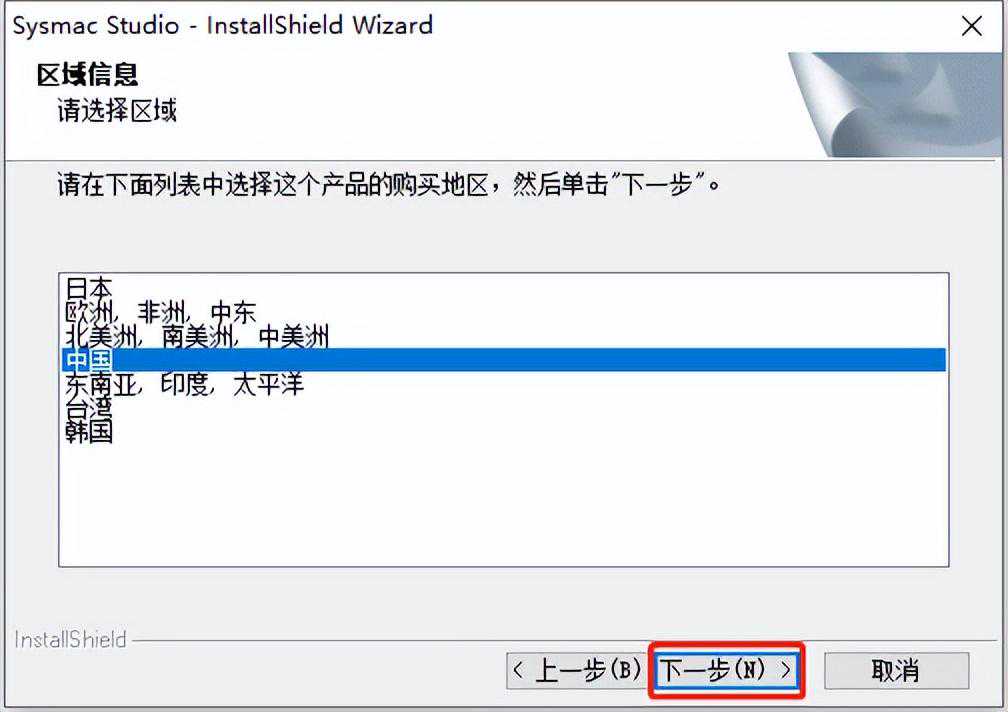Click the instruction text about 购买地区
The width and height of the screenshot is (1008, 712).
388,184
